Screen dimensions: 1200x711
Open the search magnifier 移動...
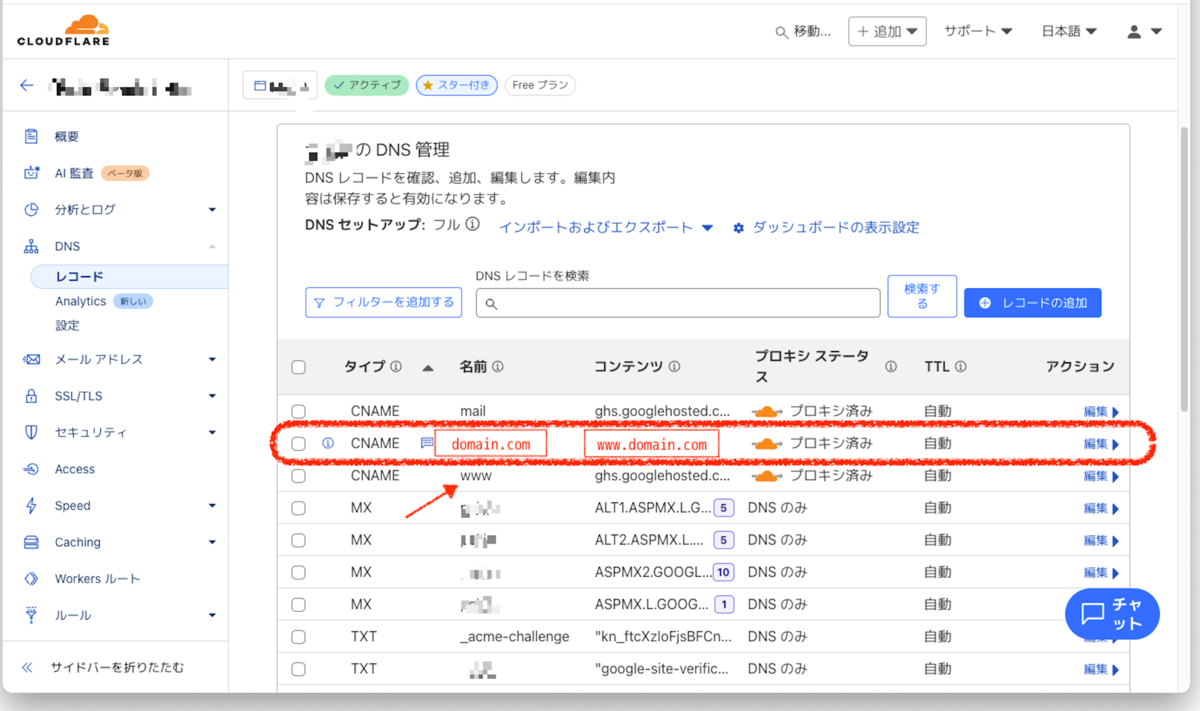coord(803,32)
